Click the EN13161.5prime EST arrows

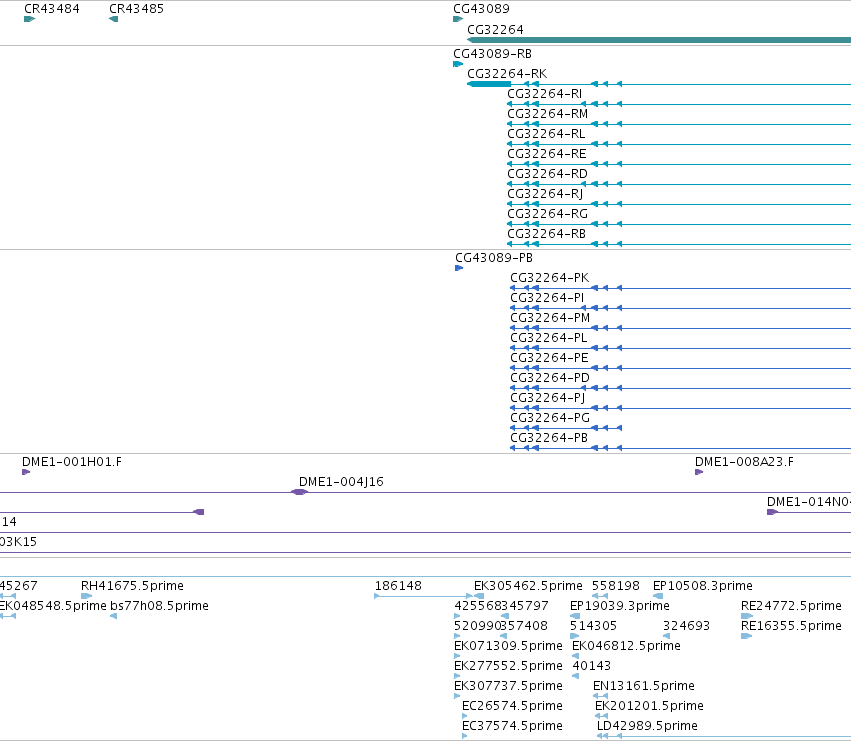600,696
